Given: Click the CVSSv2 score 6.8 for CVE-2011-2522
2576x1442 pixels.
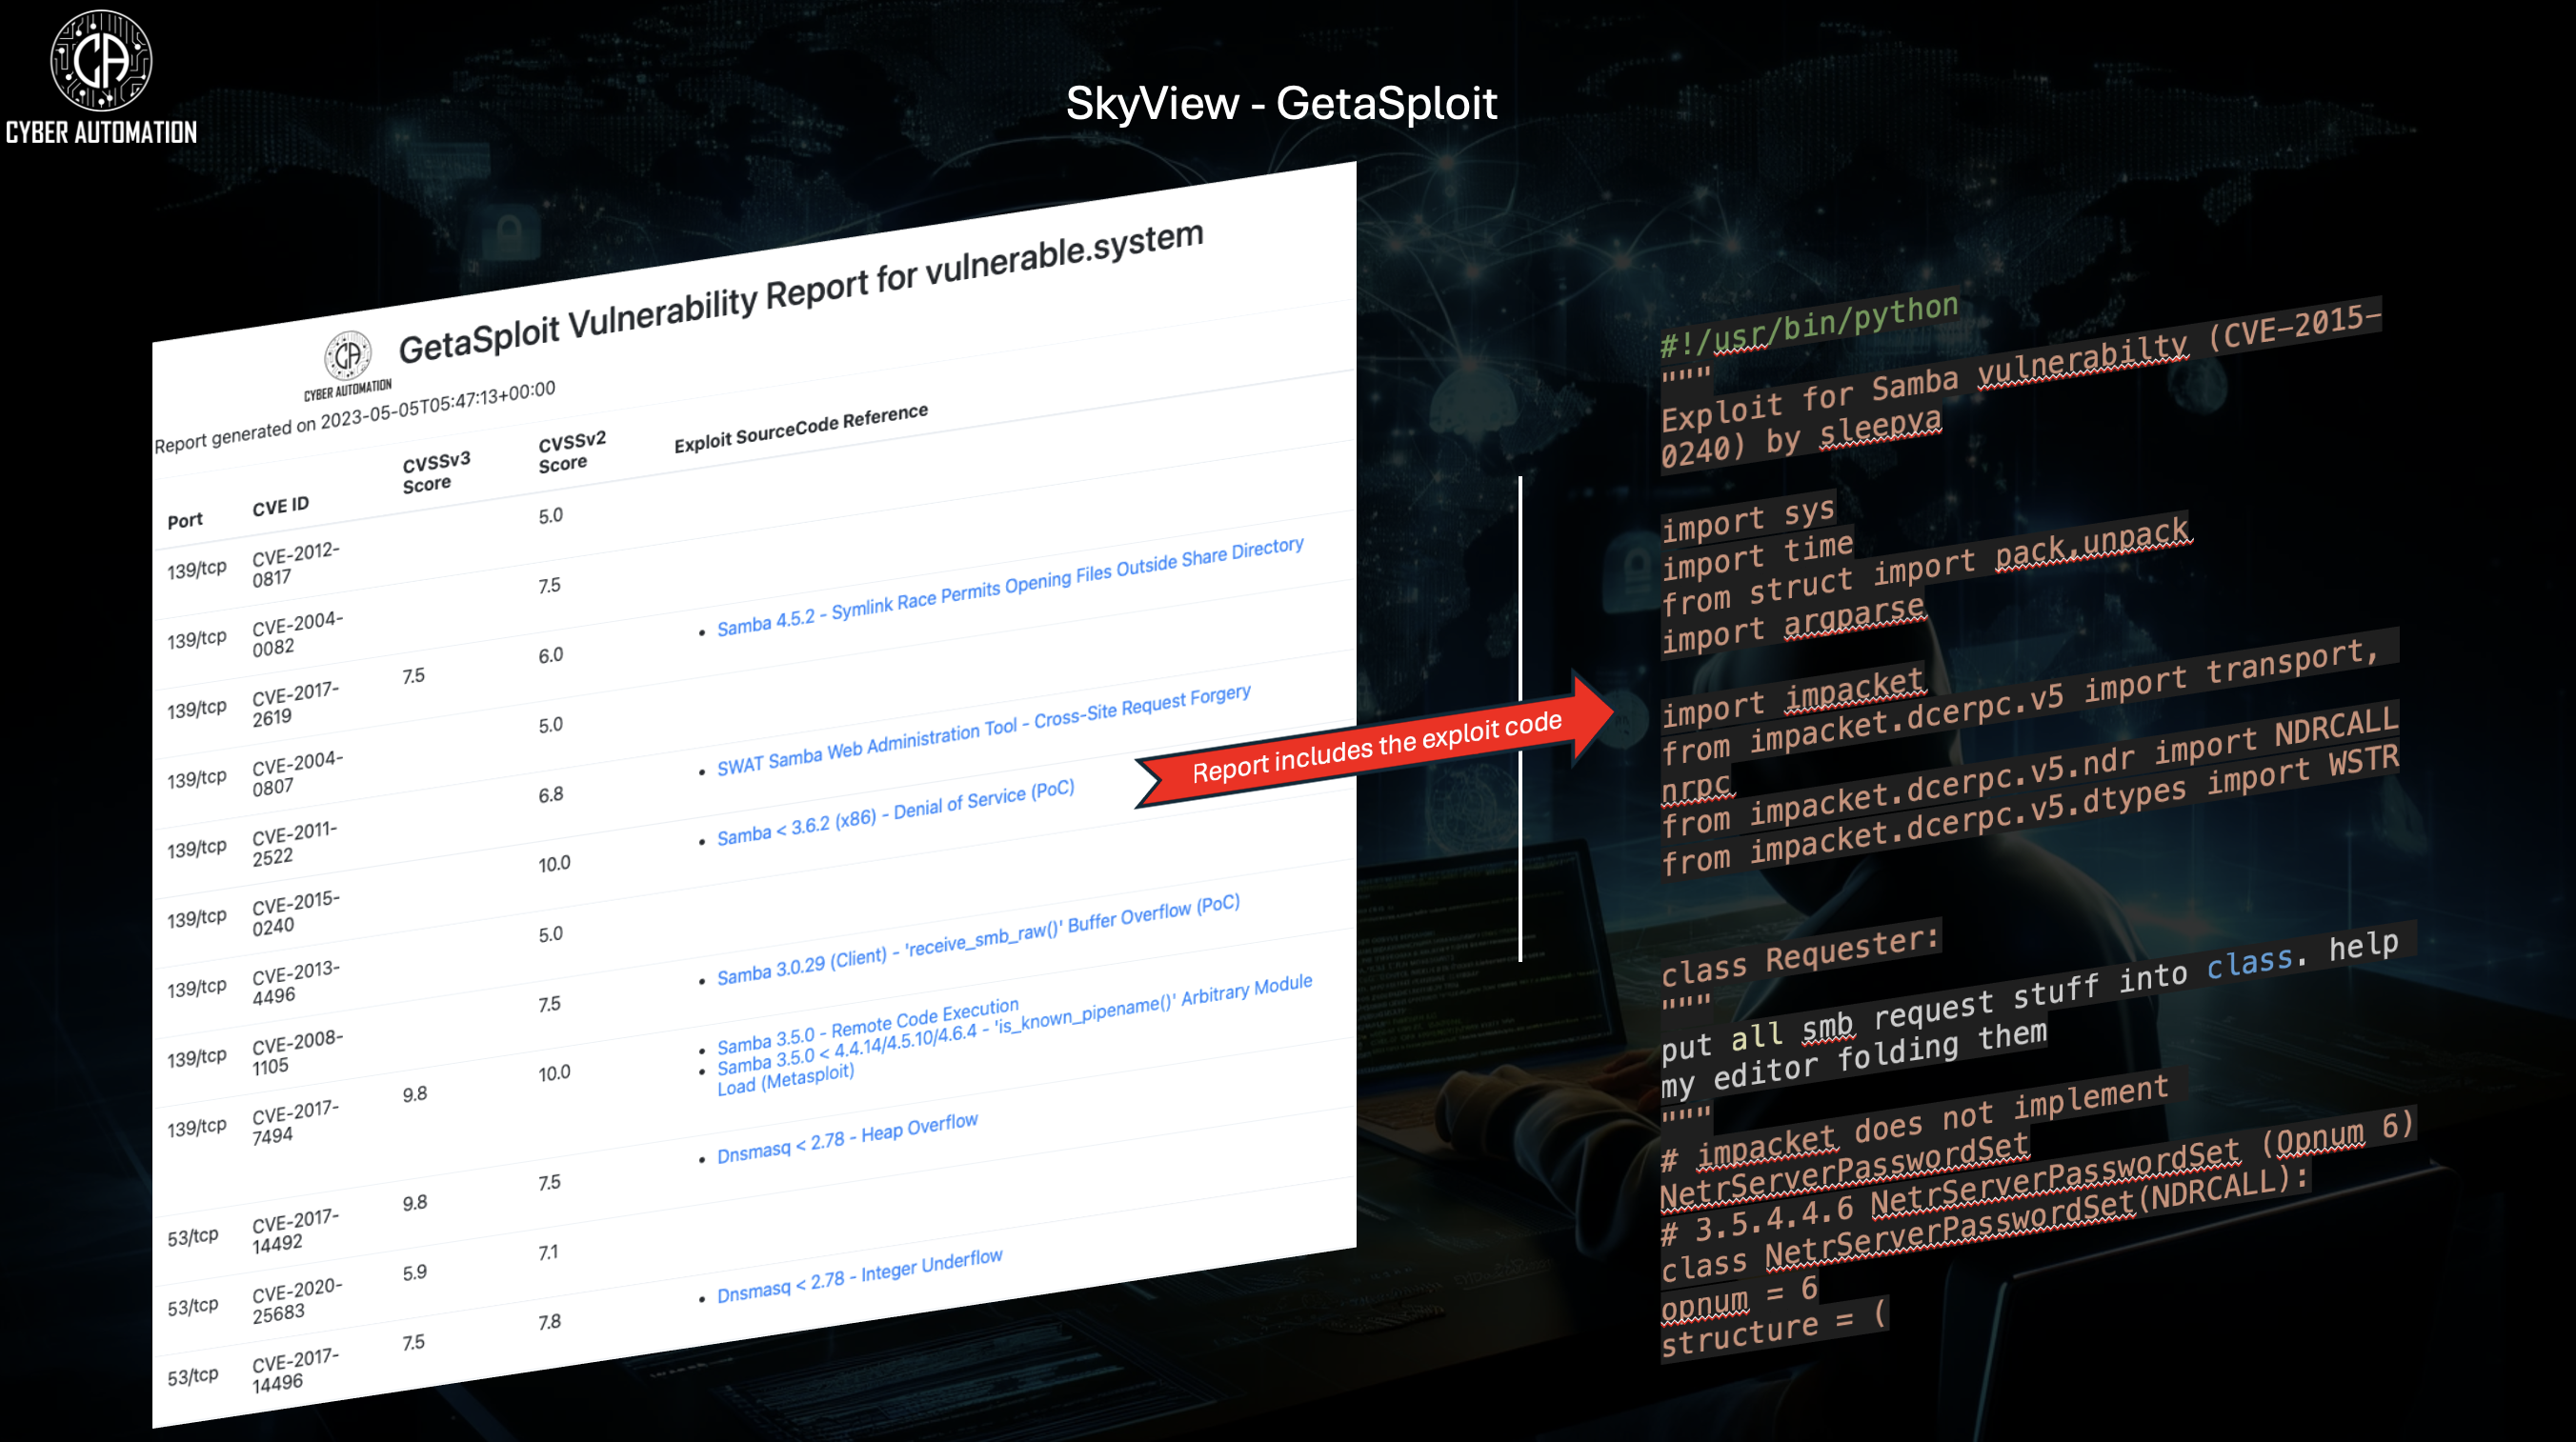Looking at the screenshot, I should (551, 795).
